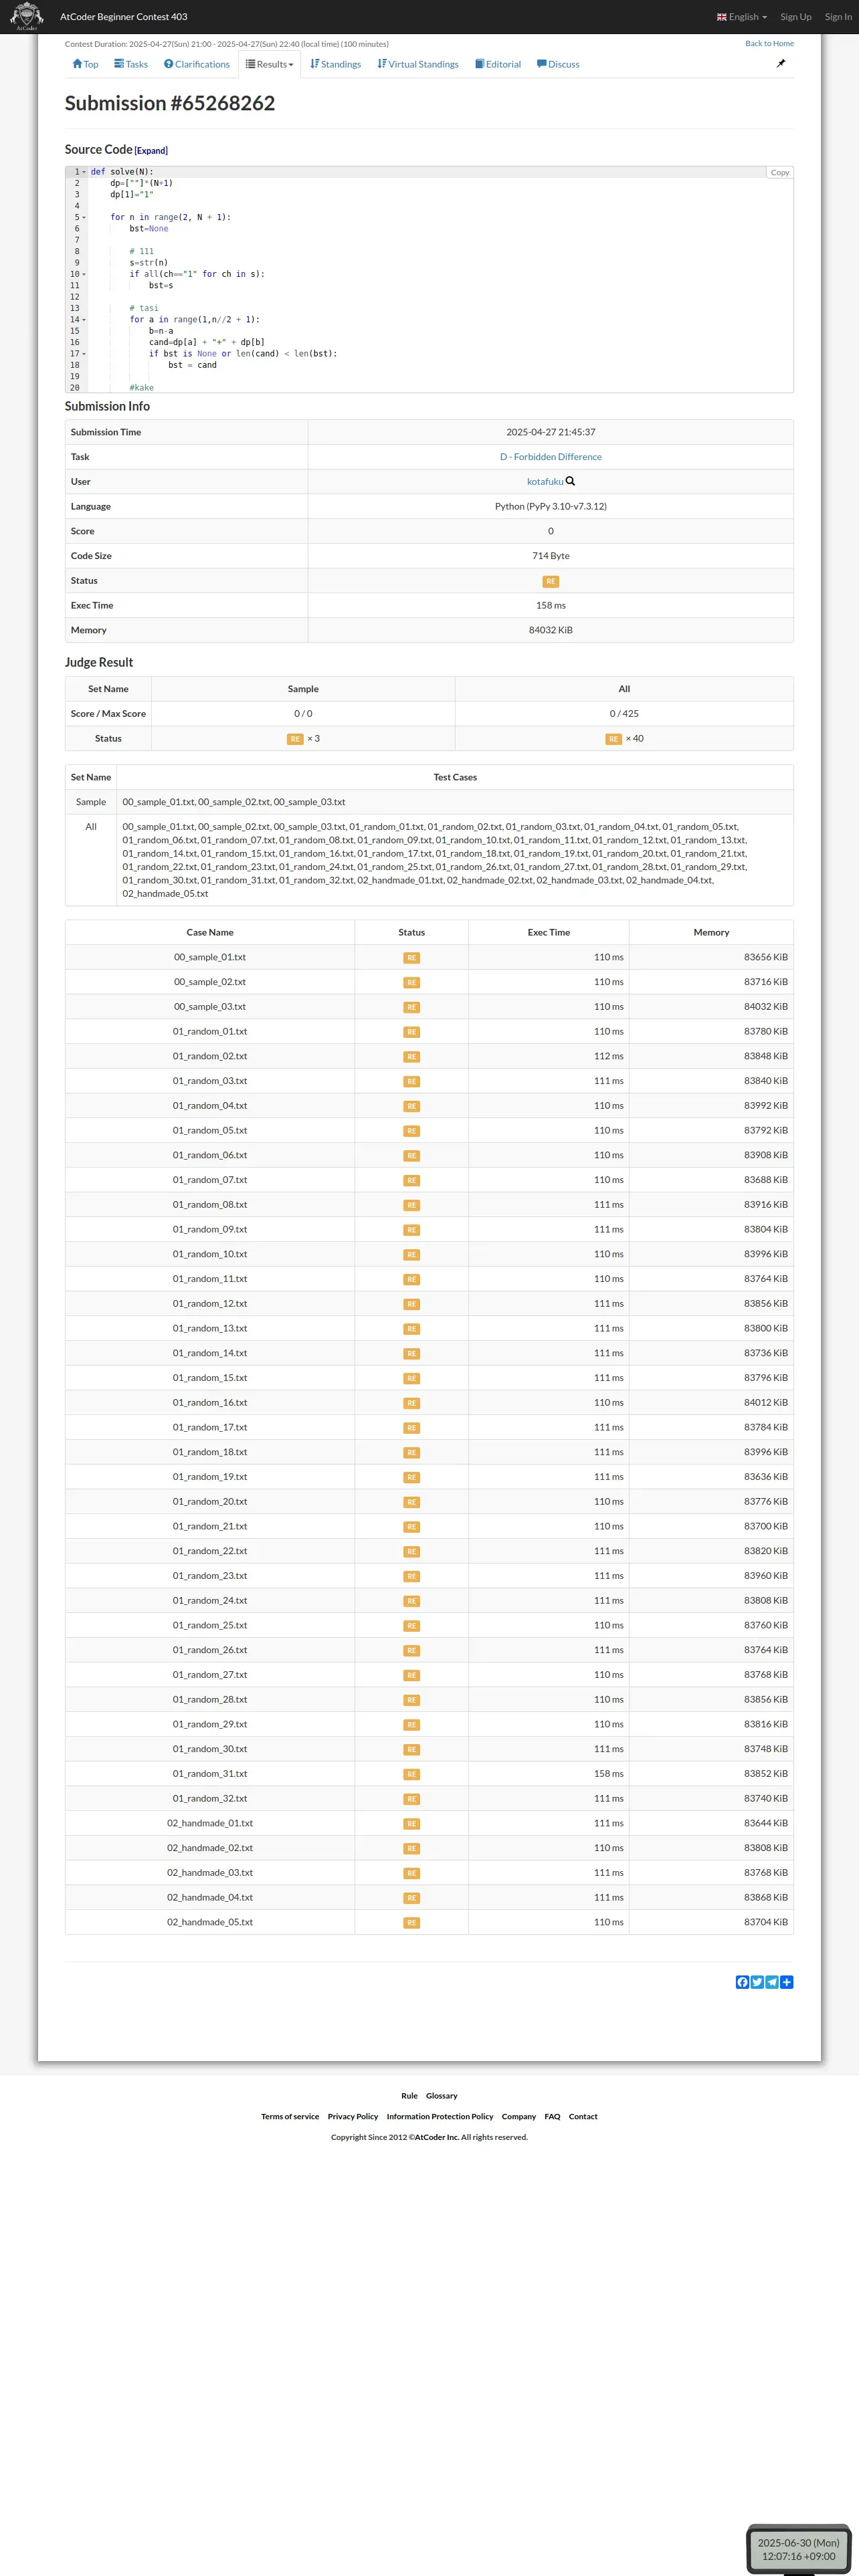Go to the Clarifications tab
Image resolution: width=859 pixels, height=2576 pixels.
click(197, 64)
